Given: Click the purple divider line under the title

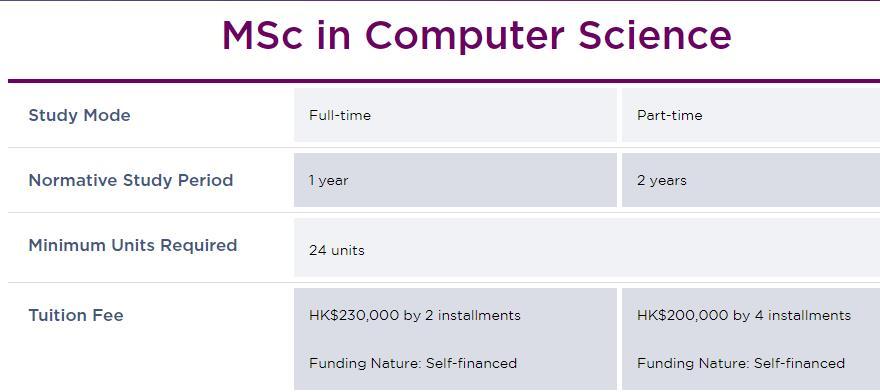Looking at the screenshot, I should click(444, 81).
